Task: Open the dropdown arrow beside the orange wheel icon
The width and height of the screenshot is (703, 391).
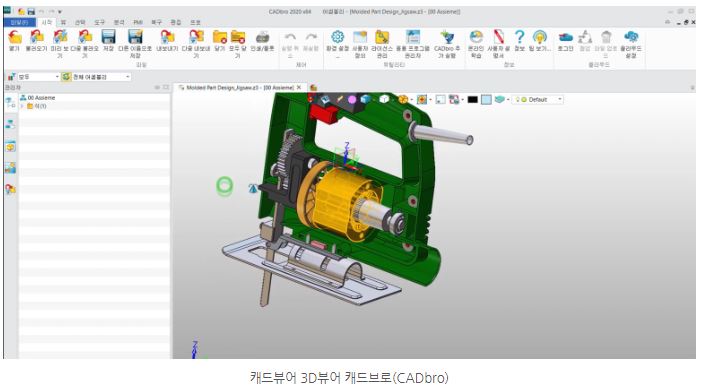Action: click(x=411, y=100)
